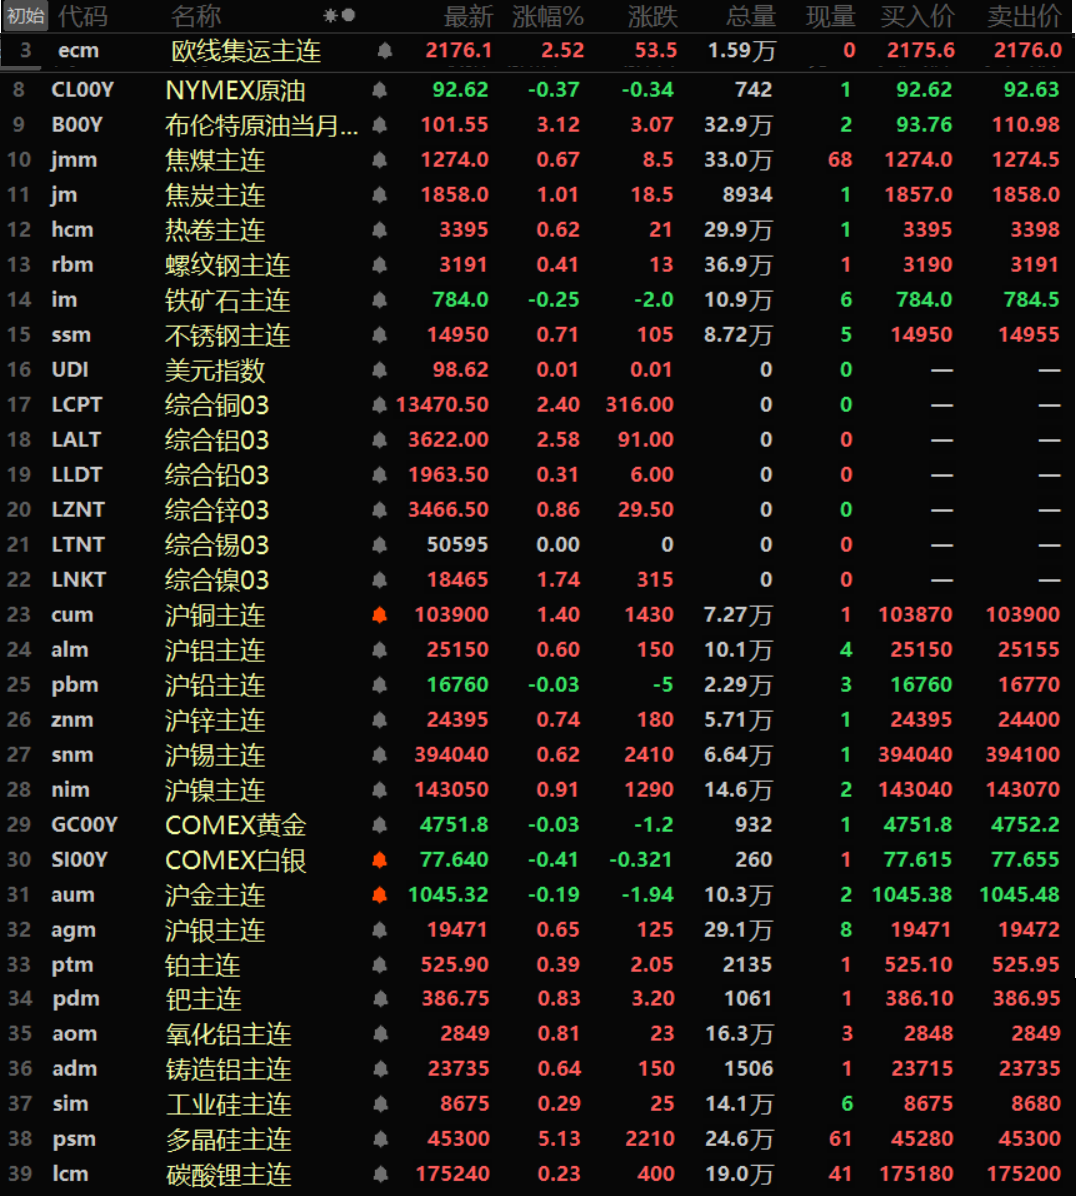The width and height of the screenshot is (1077, 1196).
Task: Click the gear icon in the 名称 header
Action: click(331, 16)
